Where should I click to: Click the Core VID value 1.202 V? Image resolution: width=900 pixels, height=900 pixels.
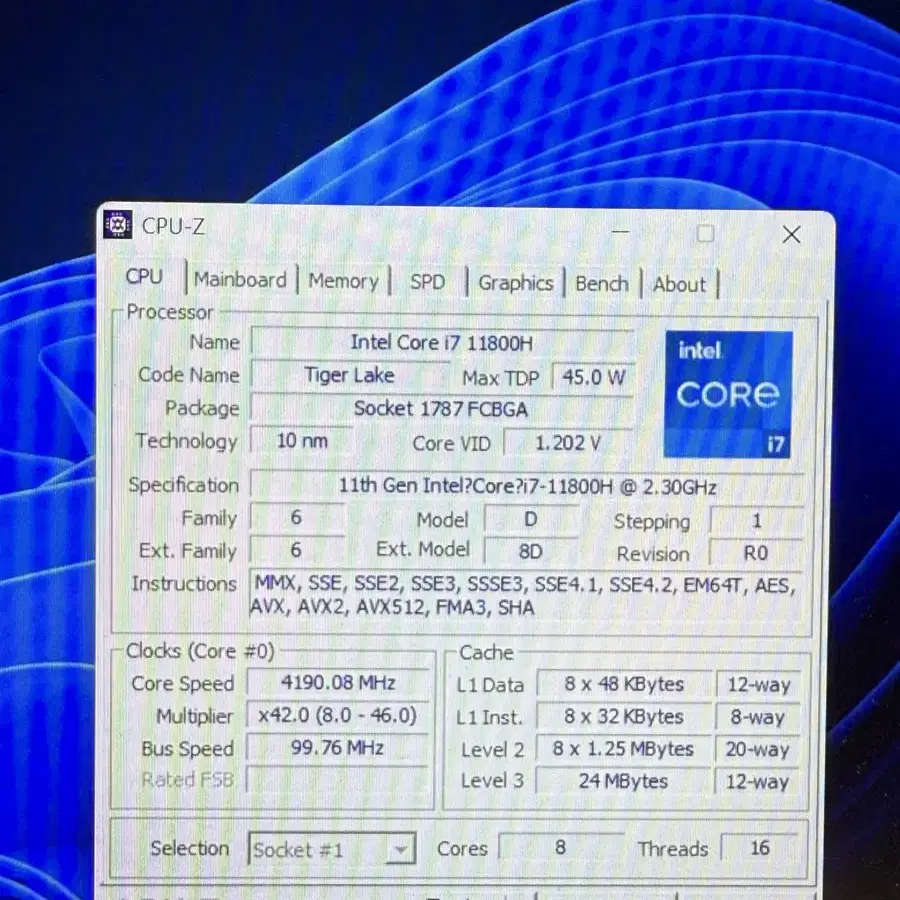568,443
